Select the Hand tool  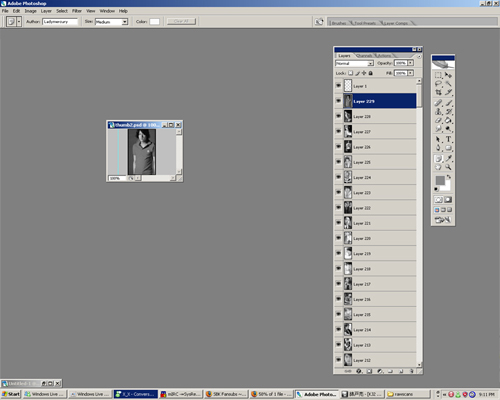438,167
